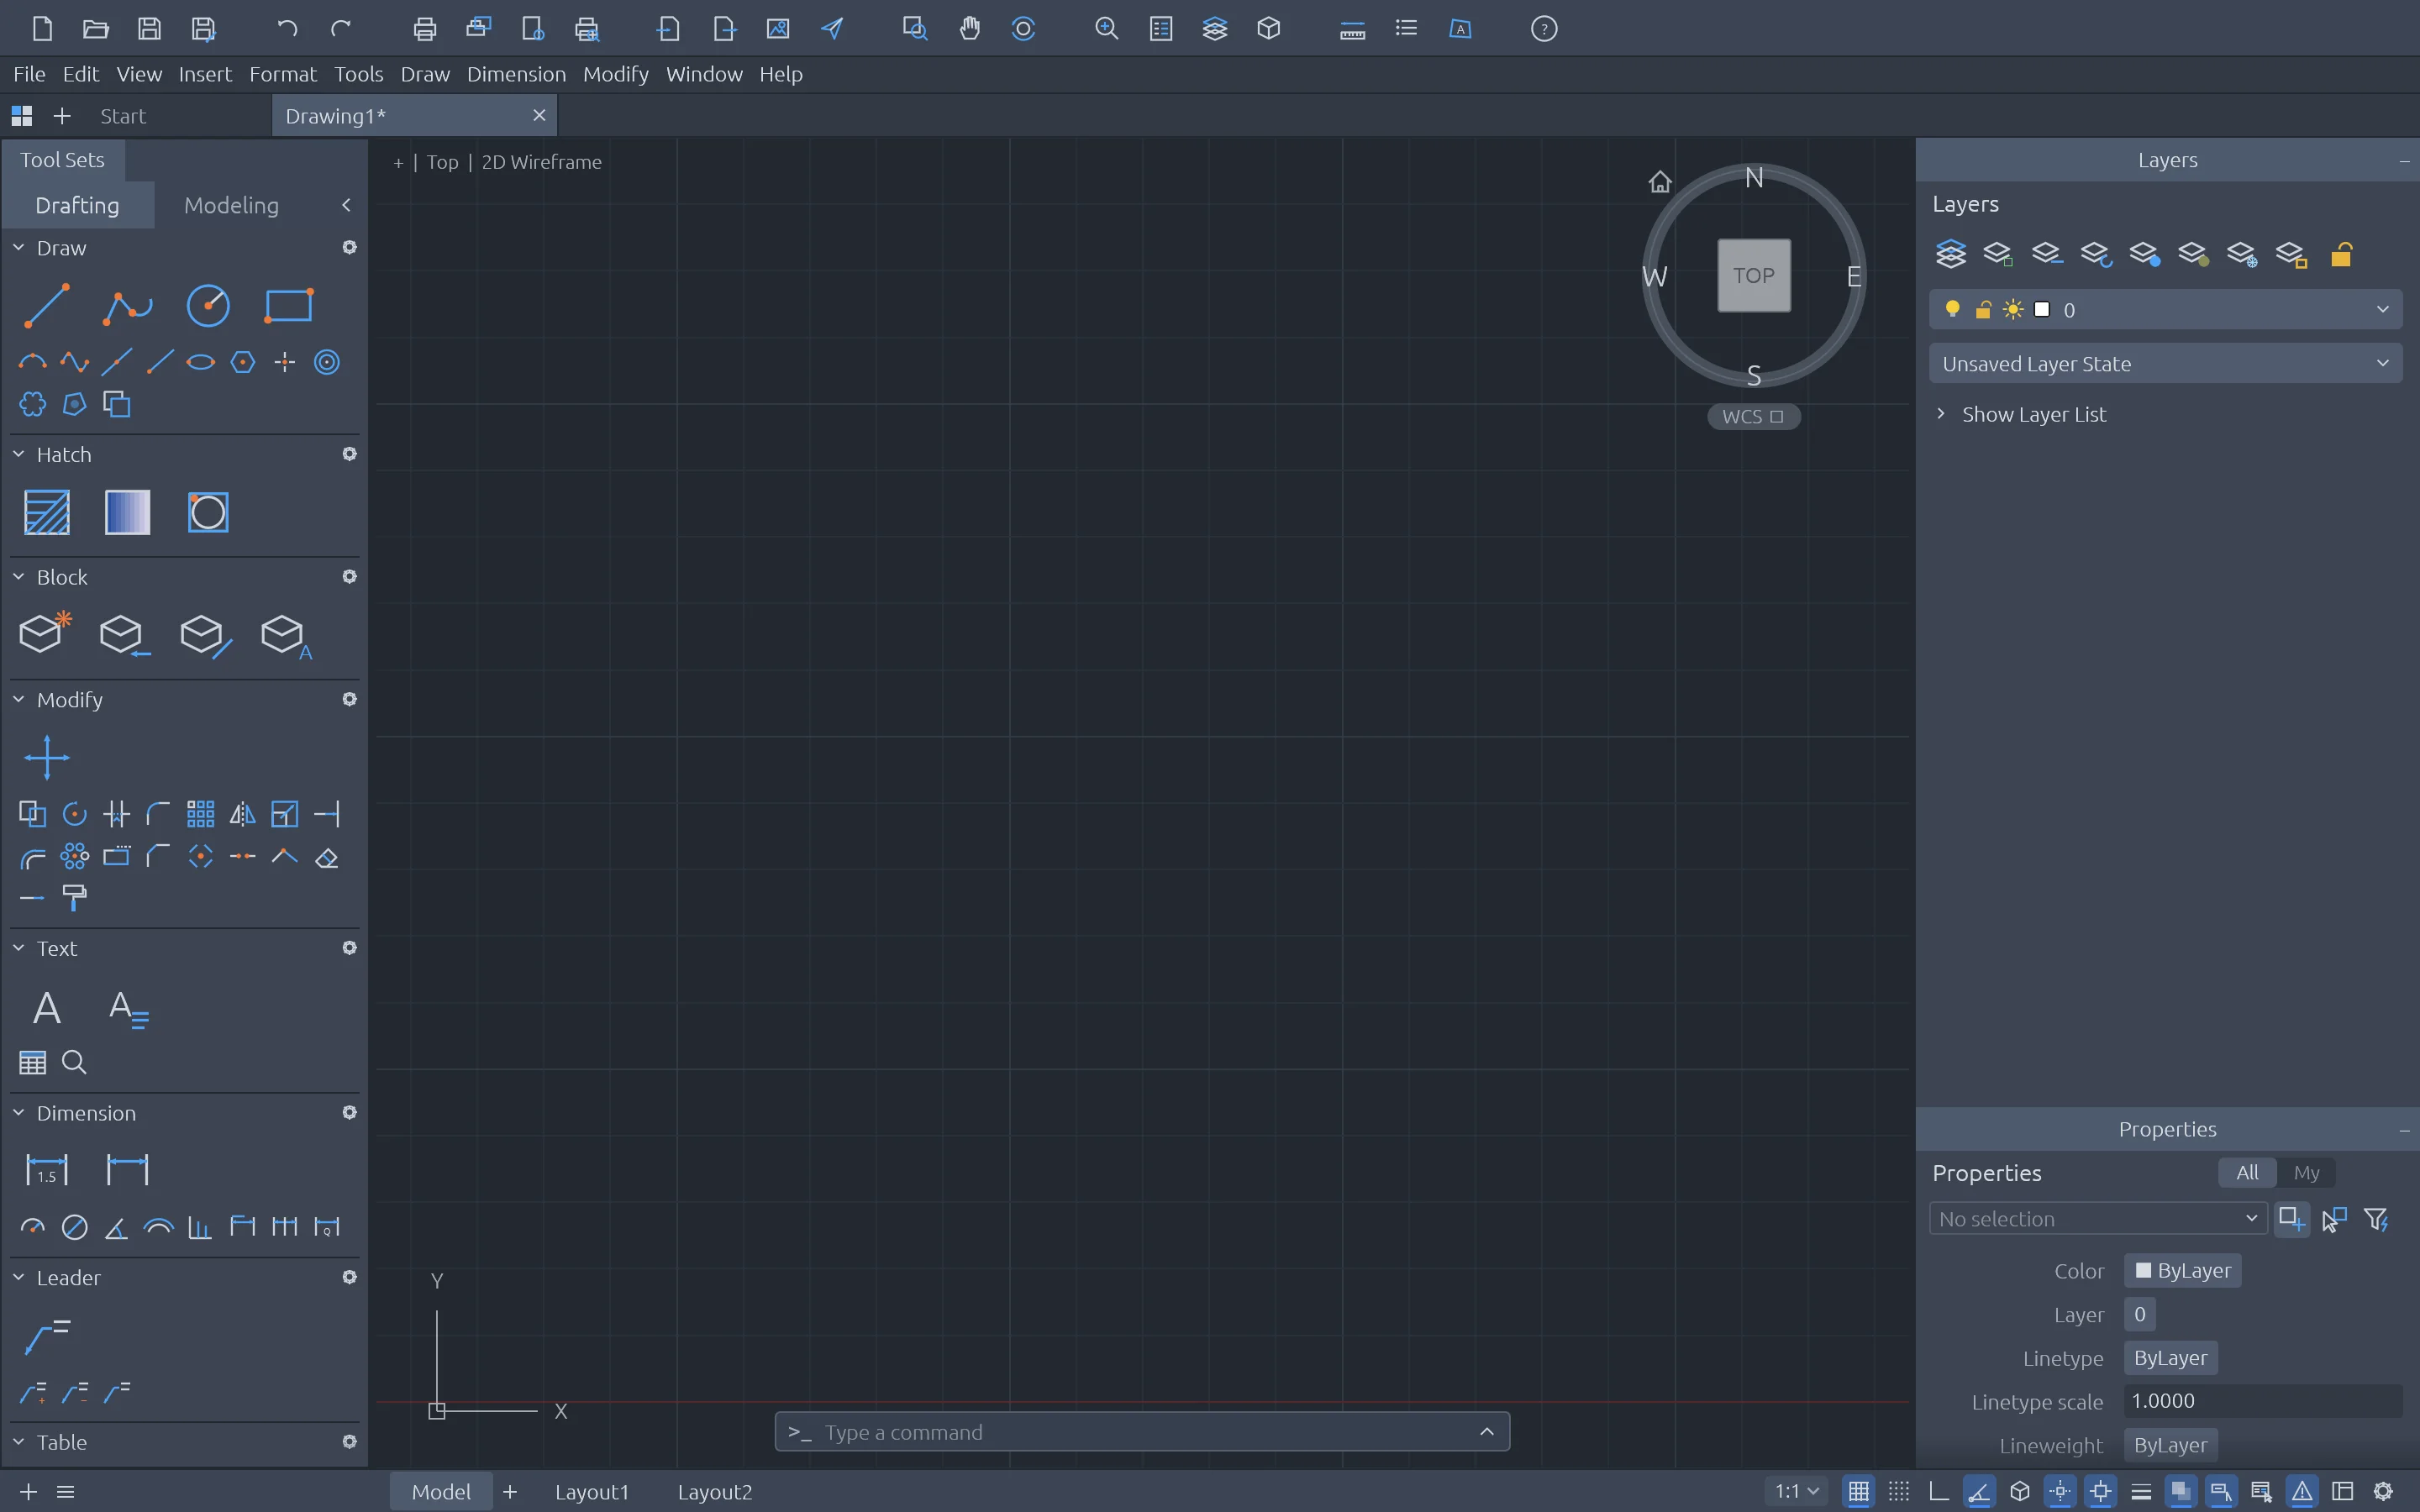Viewport: 2420px width, 1512px height.
Task: Select the Move tool in Modify
Action: [x=46, y=757]
